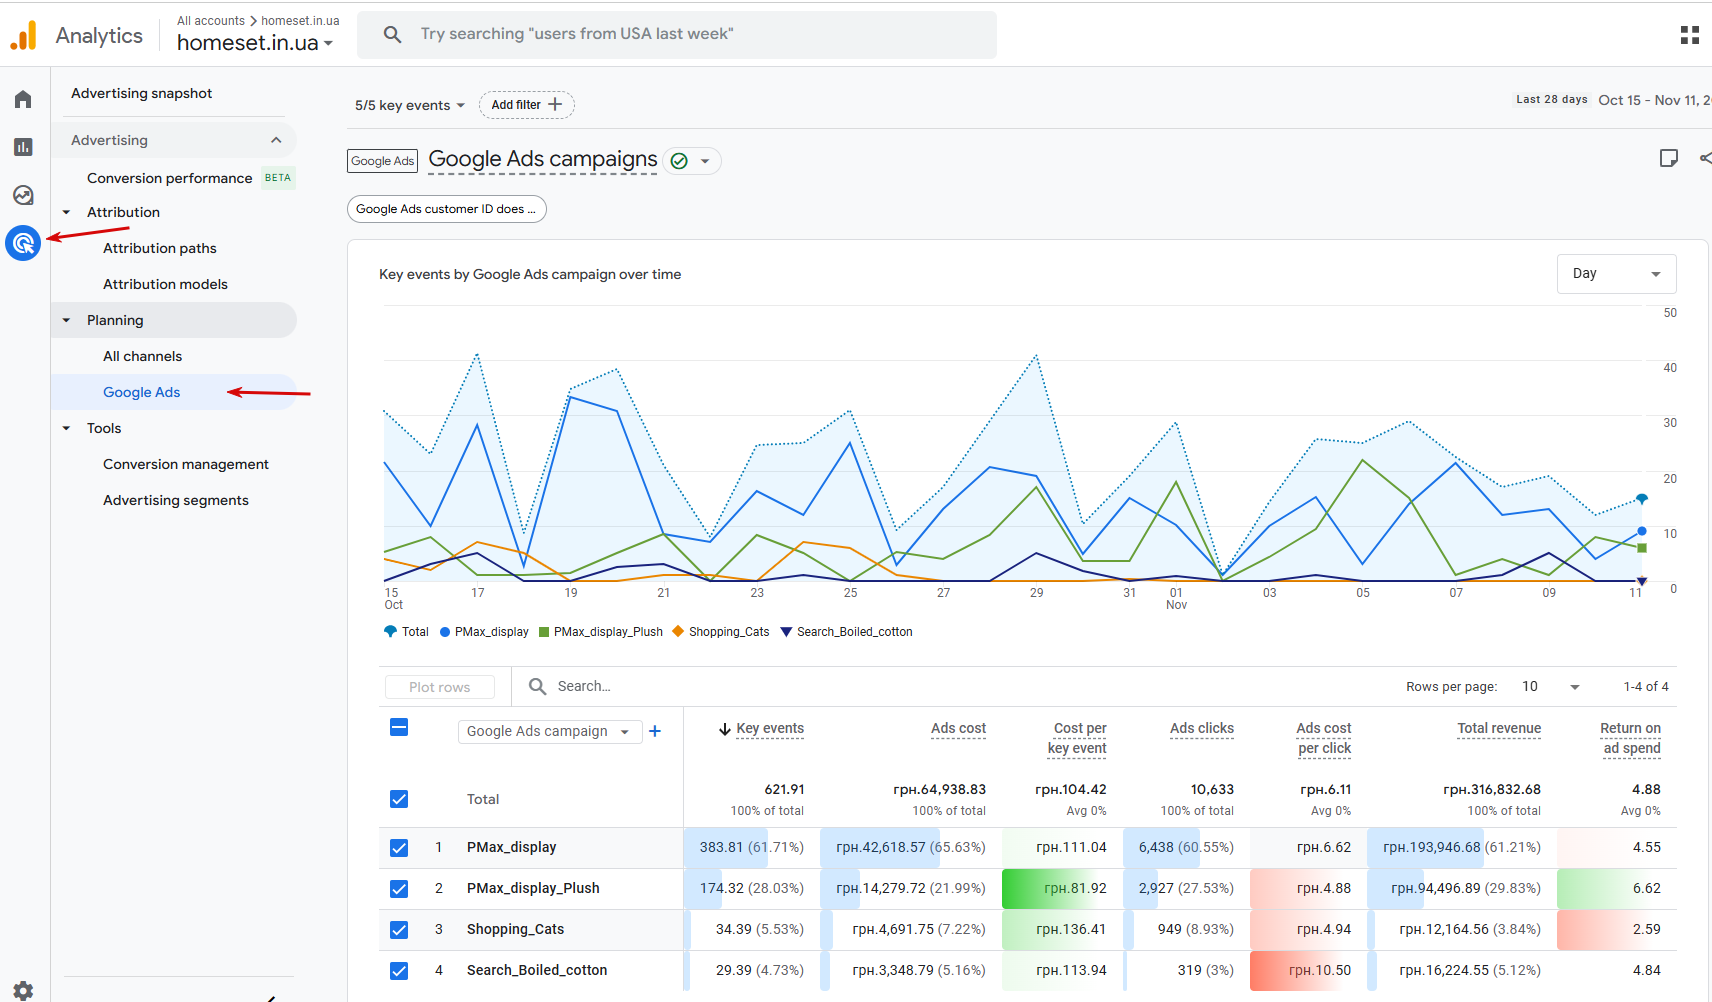Click the Key events sort arrow
This screenshot has height=1002, width=1712.
(725, 729)
